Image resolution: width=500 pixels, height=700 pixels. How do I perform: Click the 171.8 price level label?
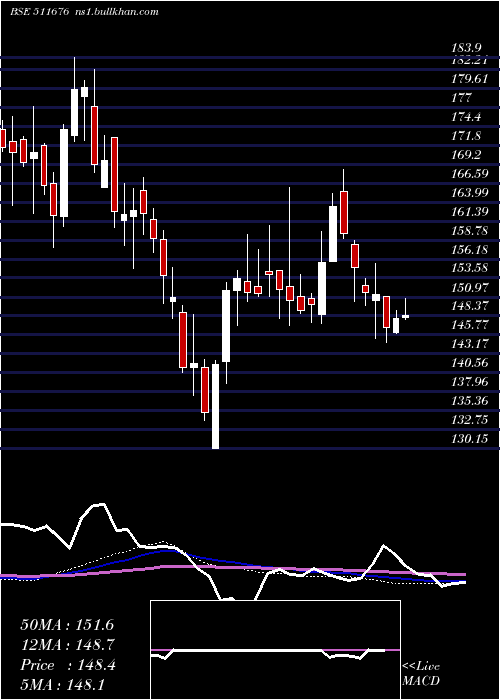(x=467, y=136)
